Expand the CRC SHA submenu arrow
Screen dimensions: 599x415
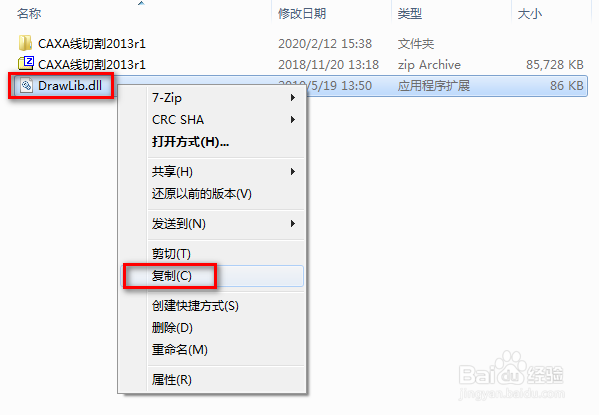pyautogui.click(x=293, y=120)
